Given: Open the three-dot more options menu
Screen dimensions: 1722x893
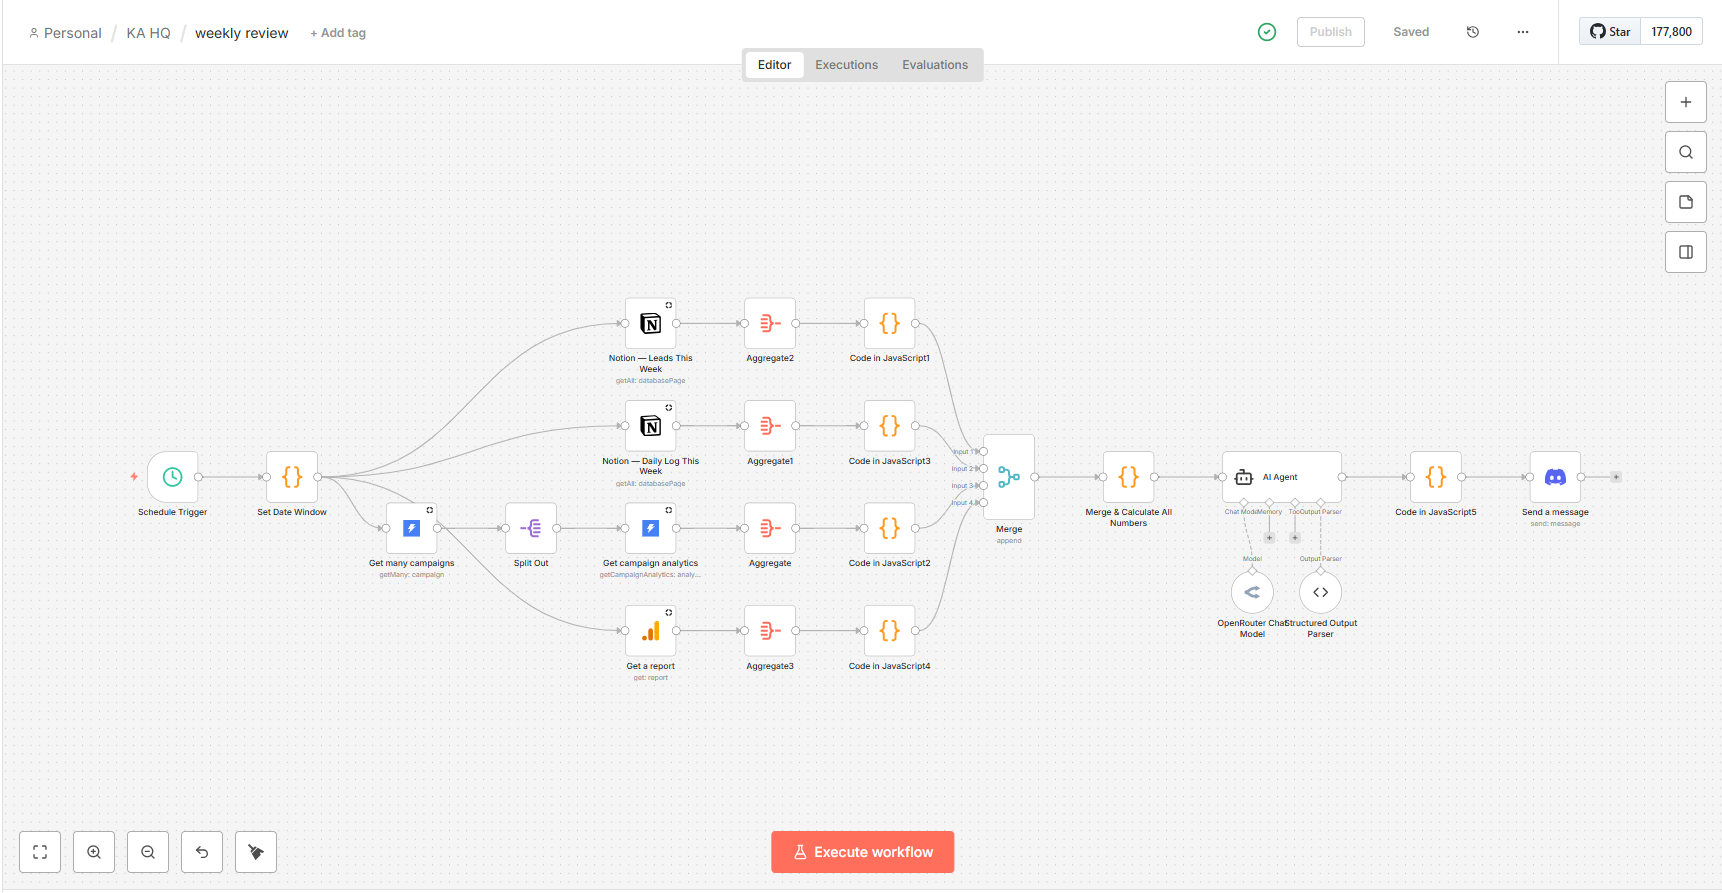Looking at the screenshot, I should (1522, 32).
